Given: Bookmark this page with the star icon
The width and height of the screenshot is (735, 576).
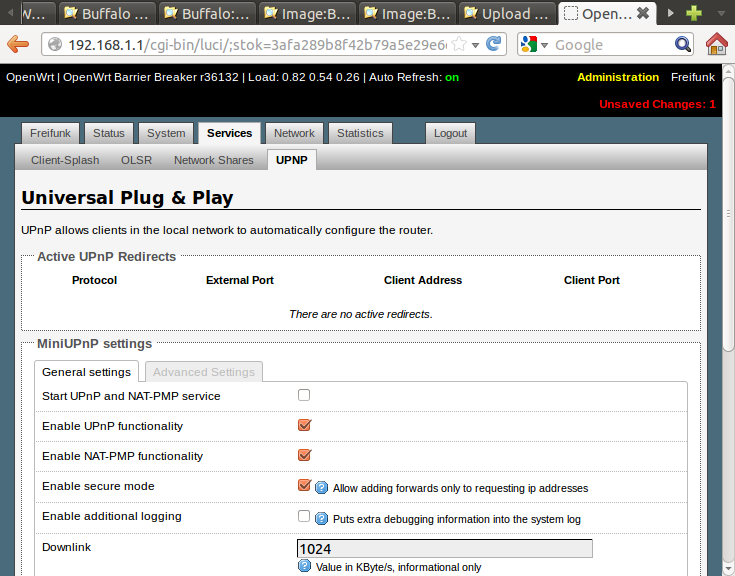Looking at the screenshot, I should point(459,44).
